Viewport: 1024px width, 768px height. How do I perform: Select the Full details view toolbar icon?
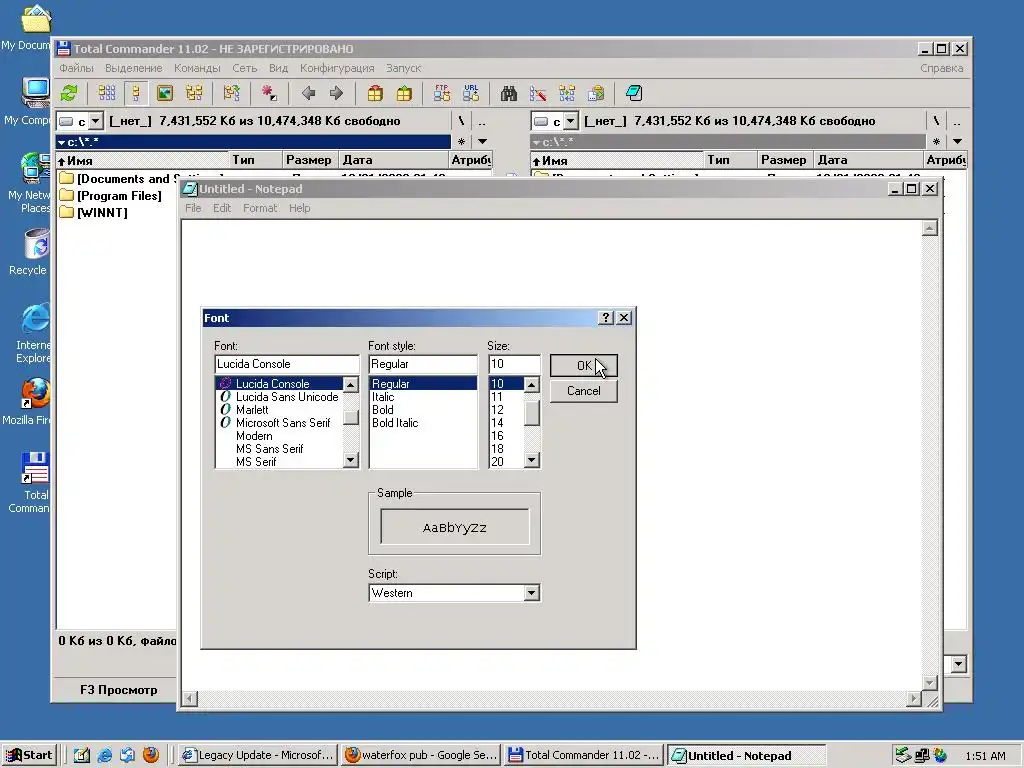coord(136,93)
